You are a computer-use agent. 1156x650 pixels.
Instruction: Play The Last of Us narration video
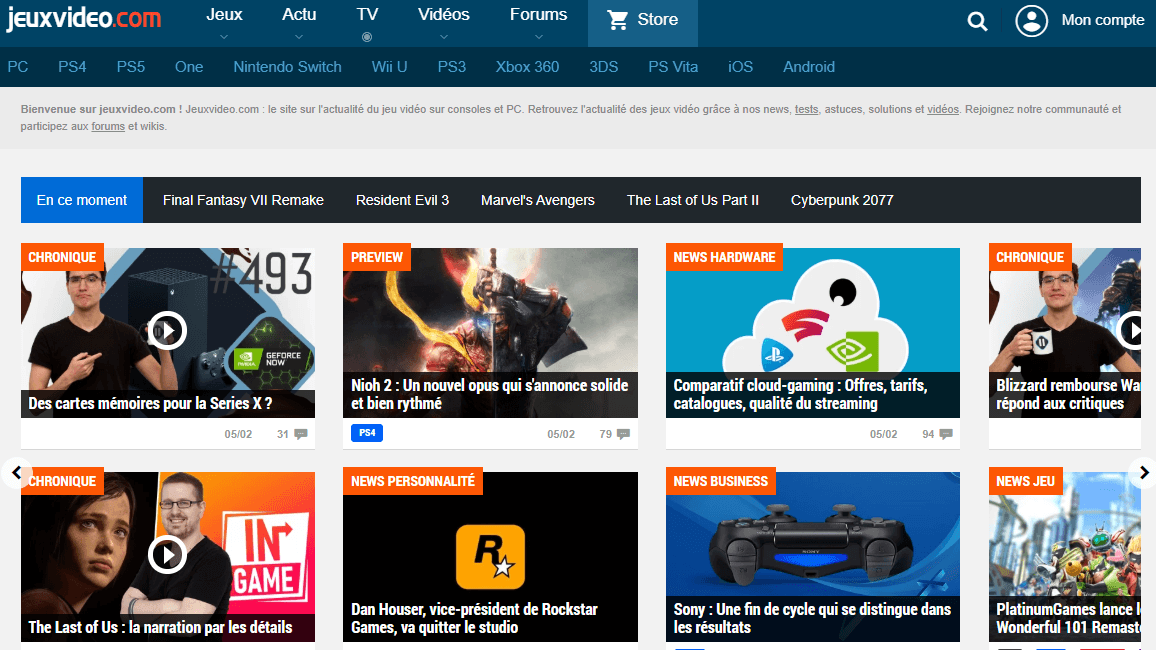[167, 553]
